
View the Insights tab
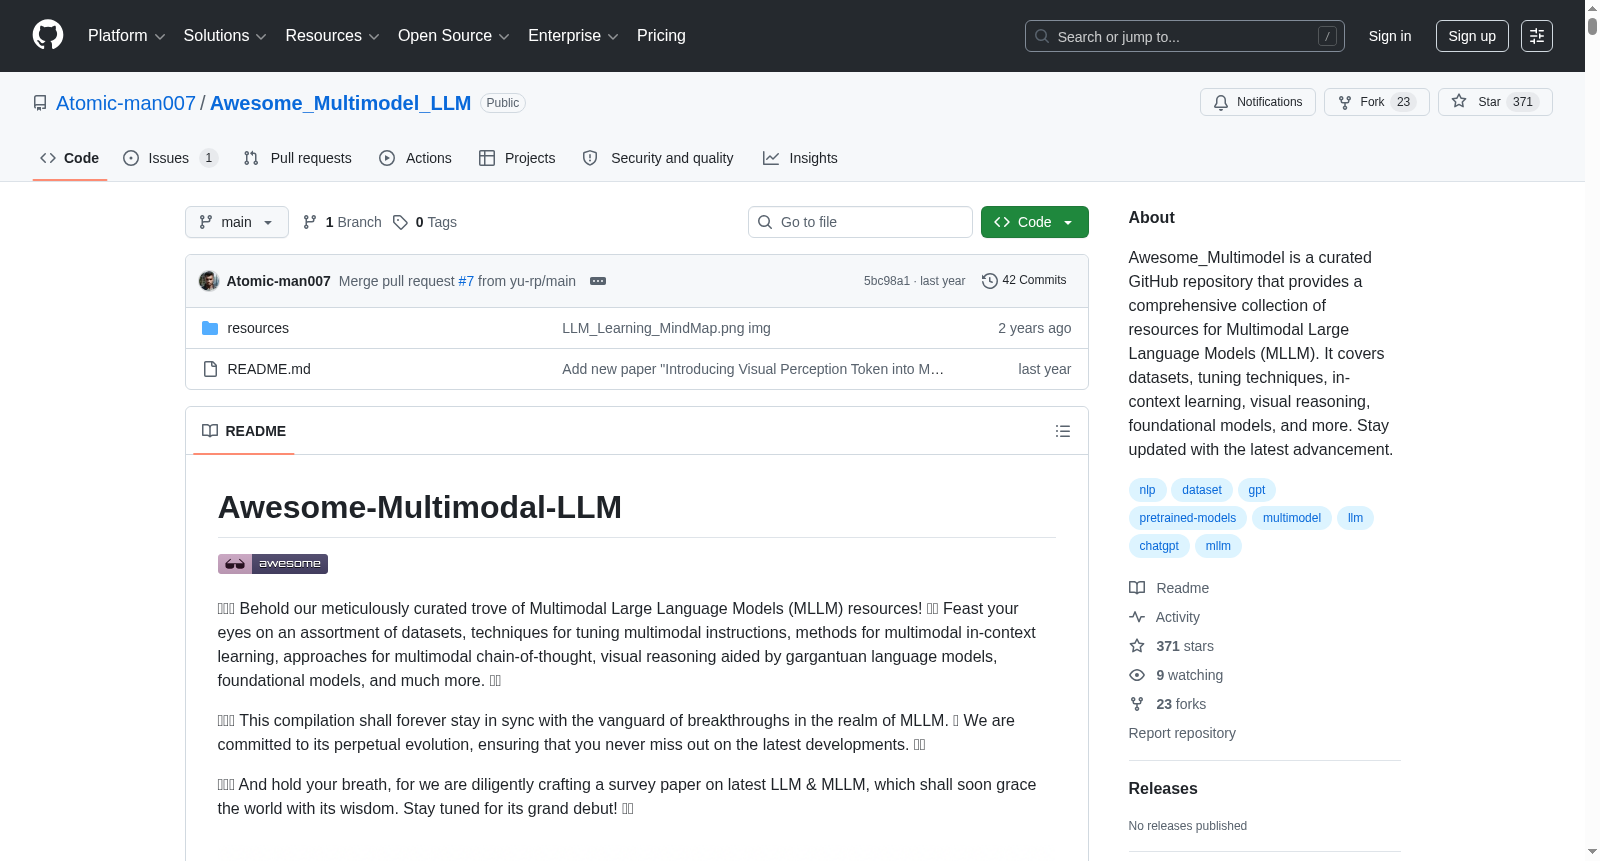(800, 158)
